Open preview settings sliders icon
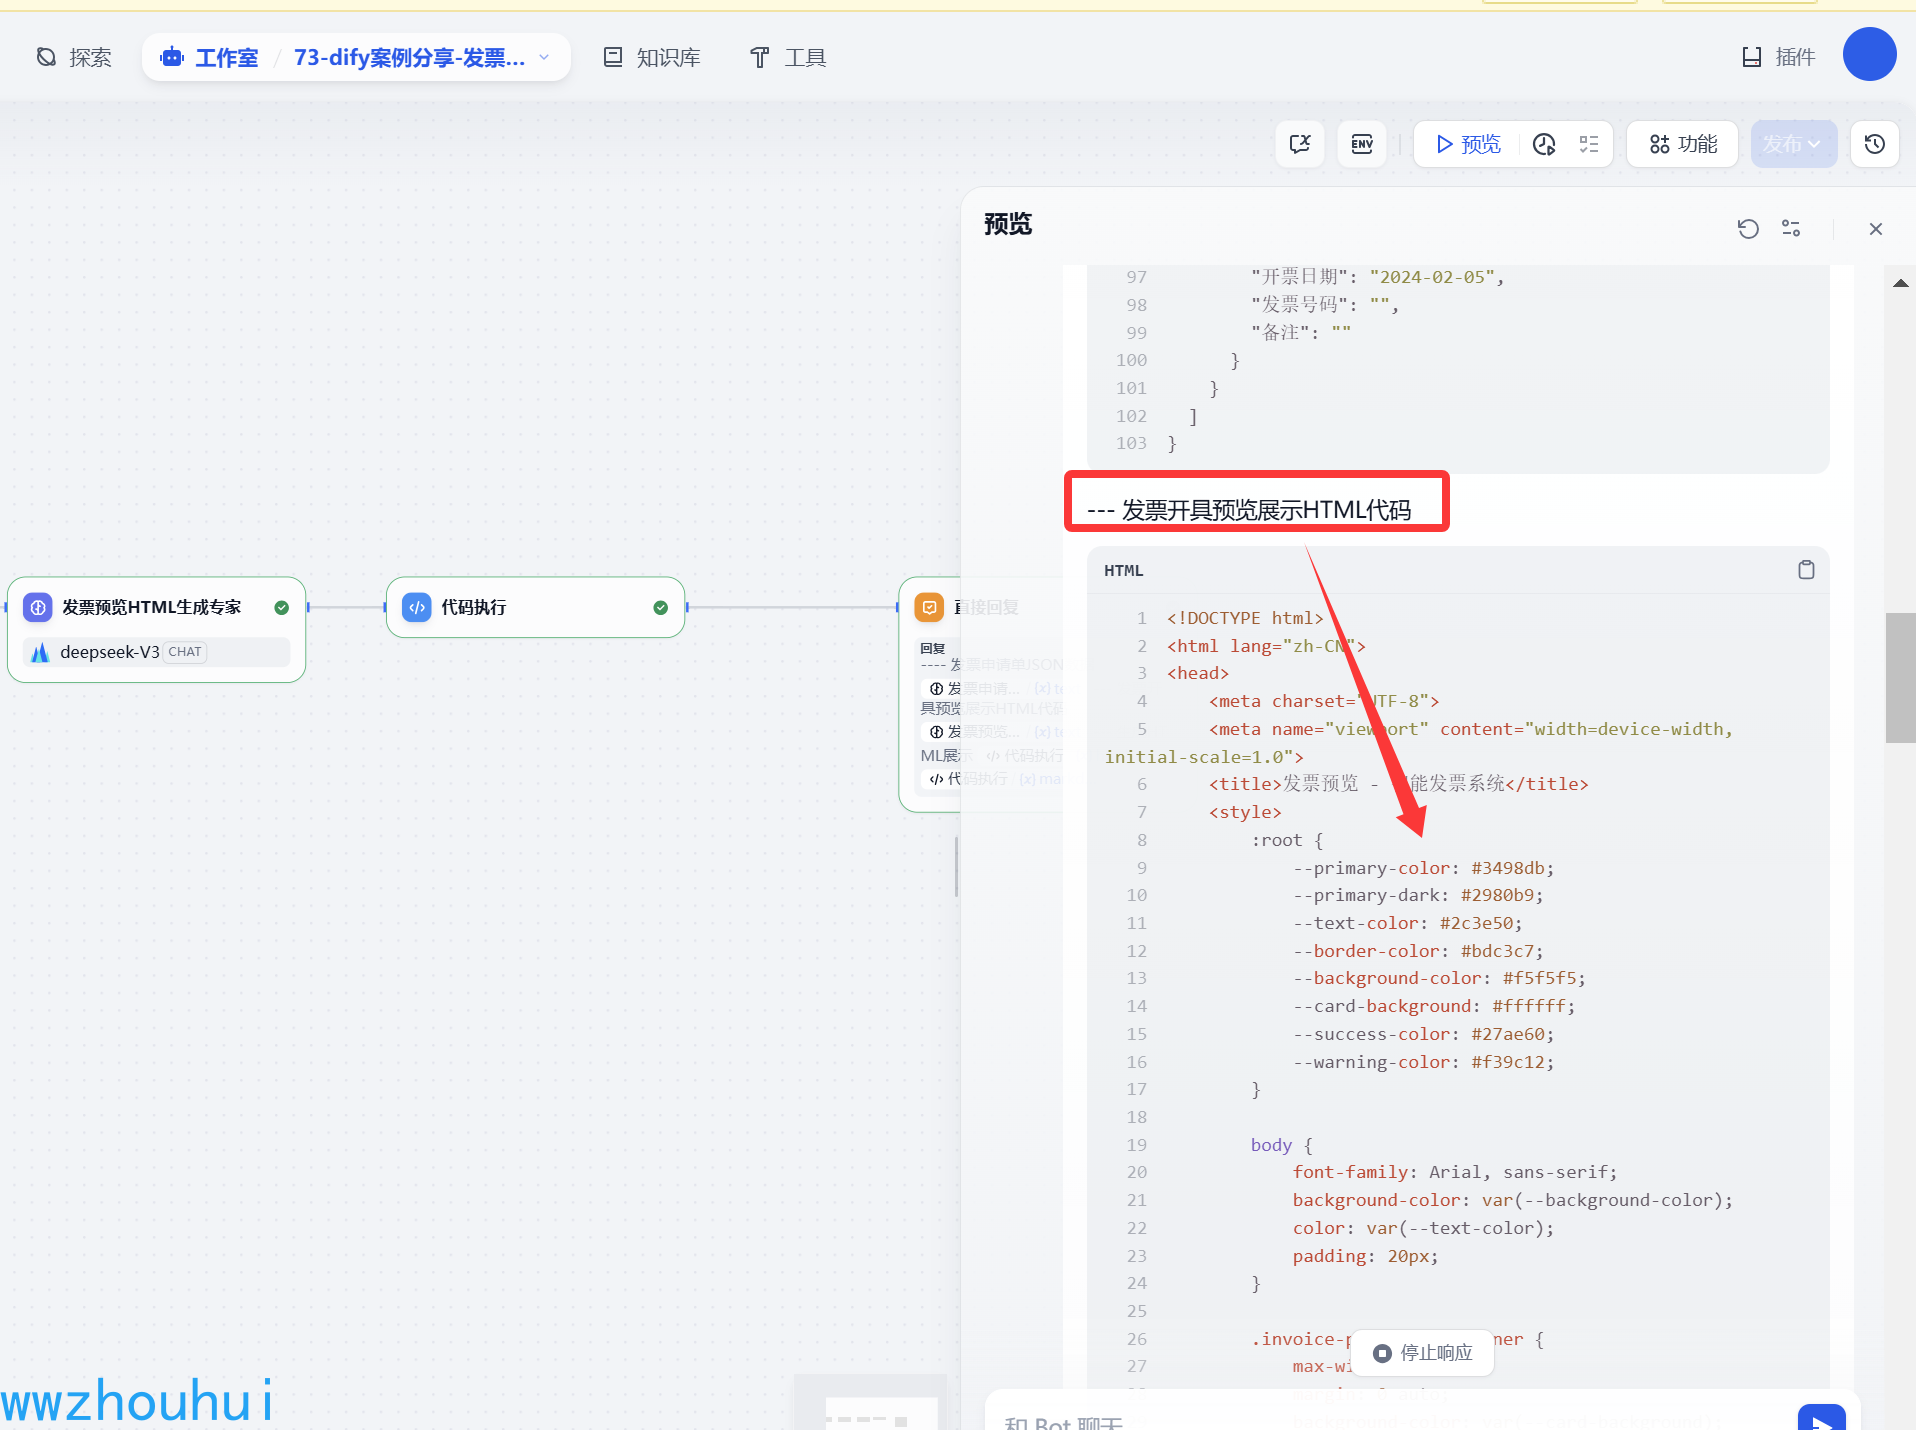Image resolution: width=1916 pixels, height=1430 pixels. coord(1791,229)
